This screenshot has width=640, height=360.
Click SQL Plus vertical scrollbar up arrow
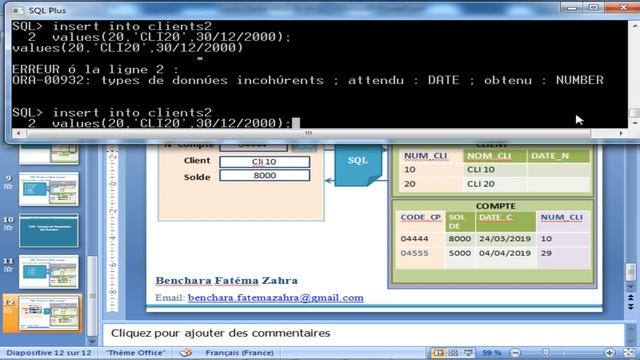(x=634, y=25)
